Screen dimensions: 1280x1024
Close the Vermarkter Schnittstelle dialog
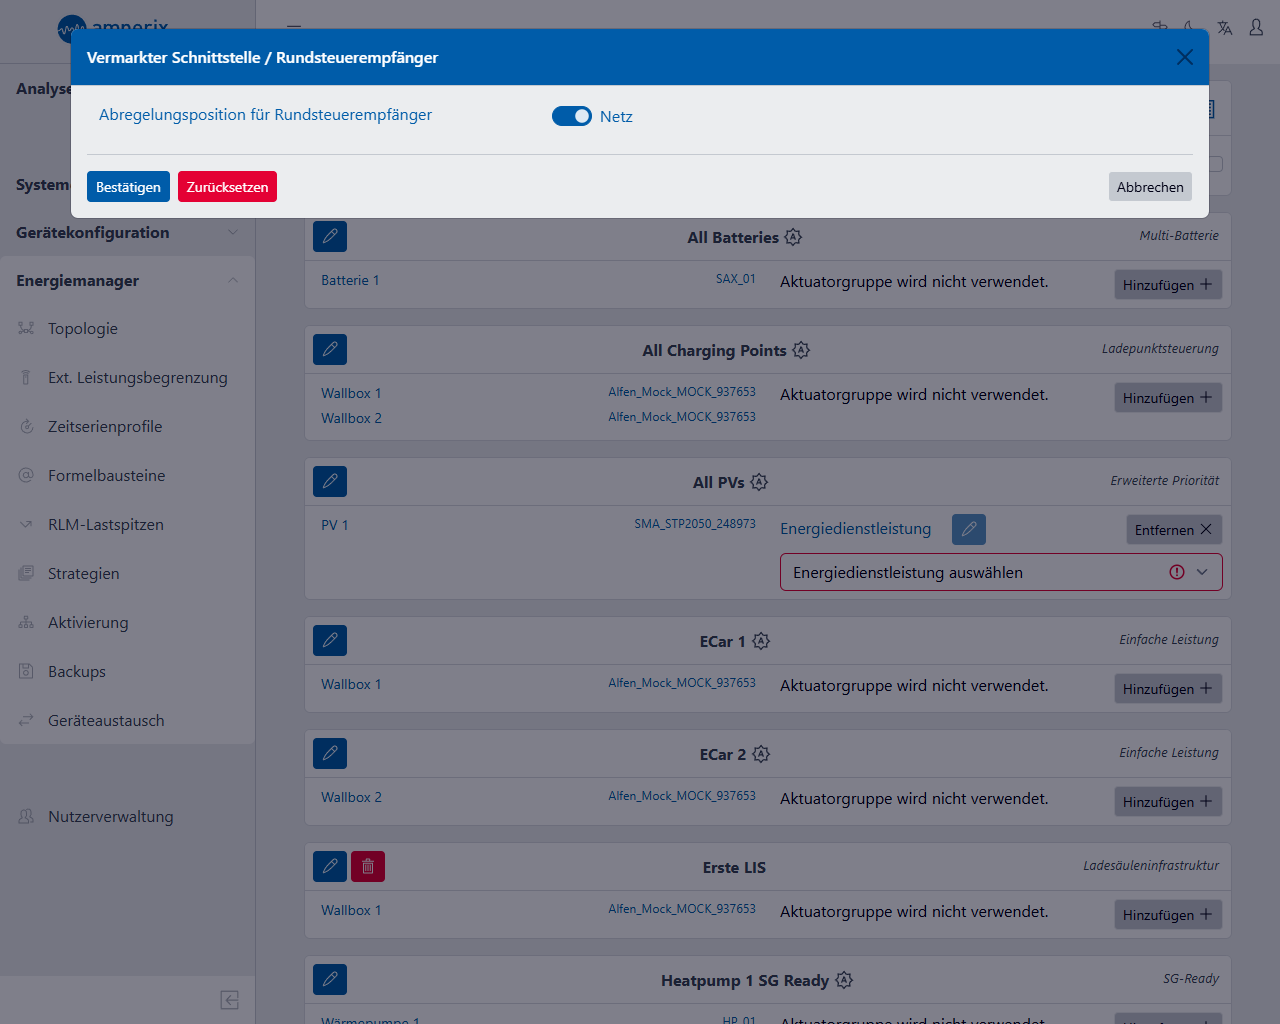pos(1184,57)
